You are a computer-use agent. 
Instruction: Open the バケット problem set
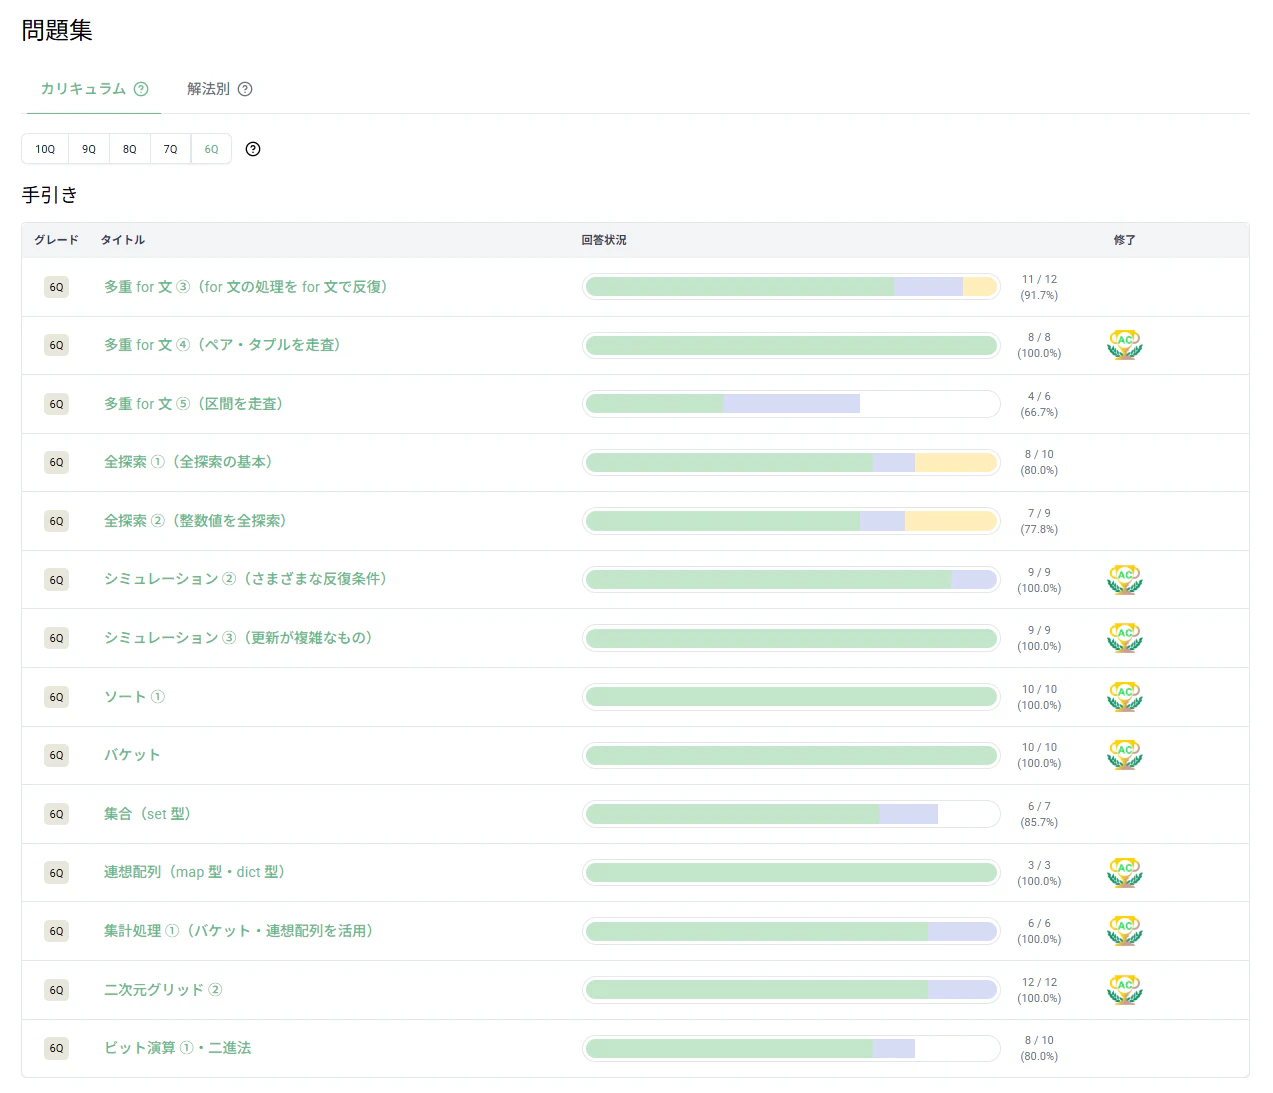click(x=132, y=755)
